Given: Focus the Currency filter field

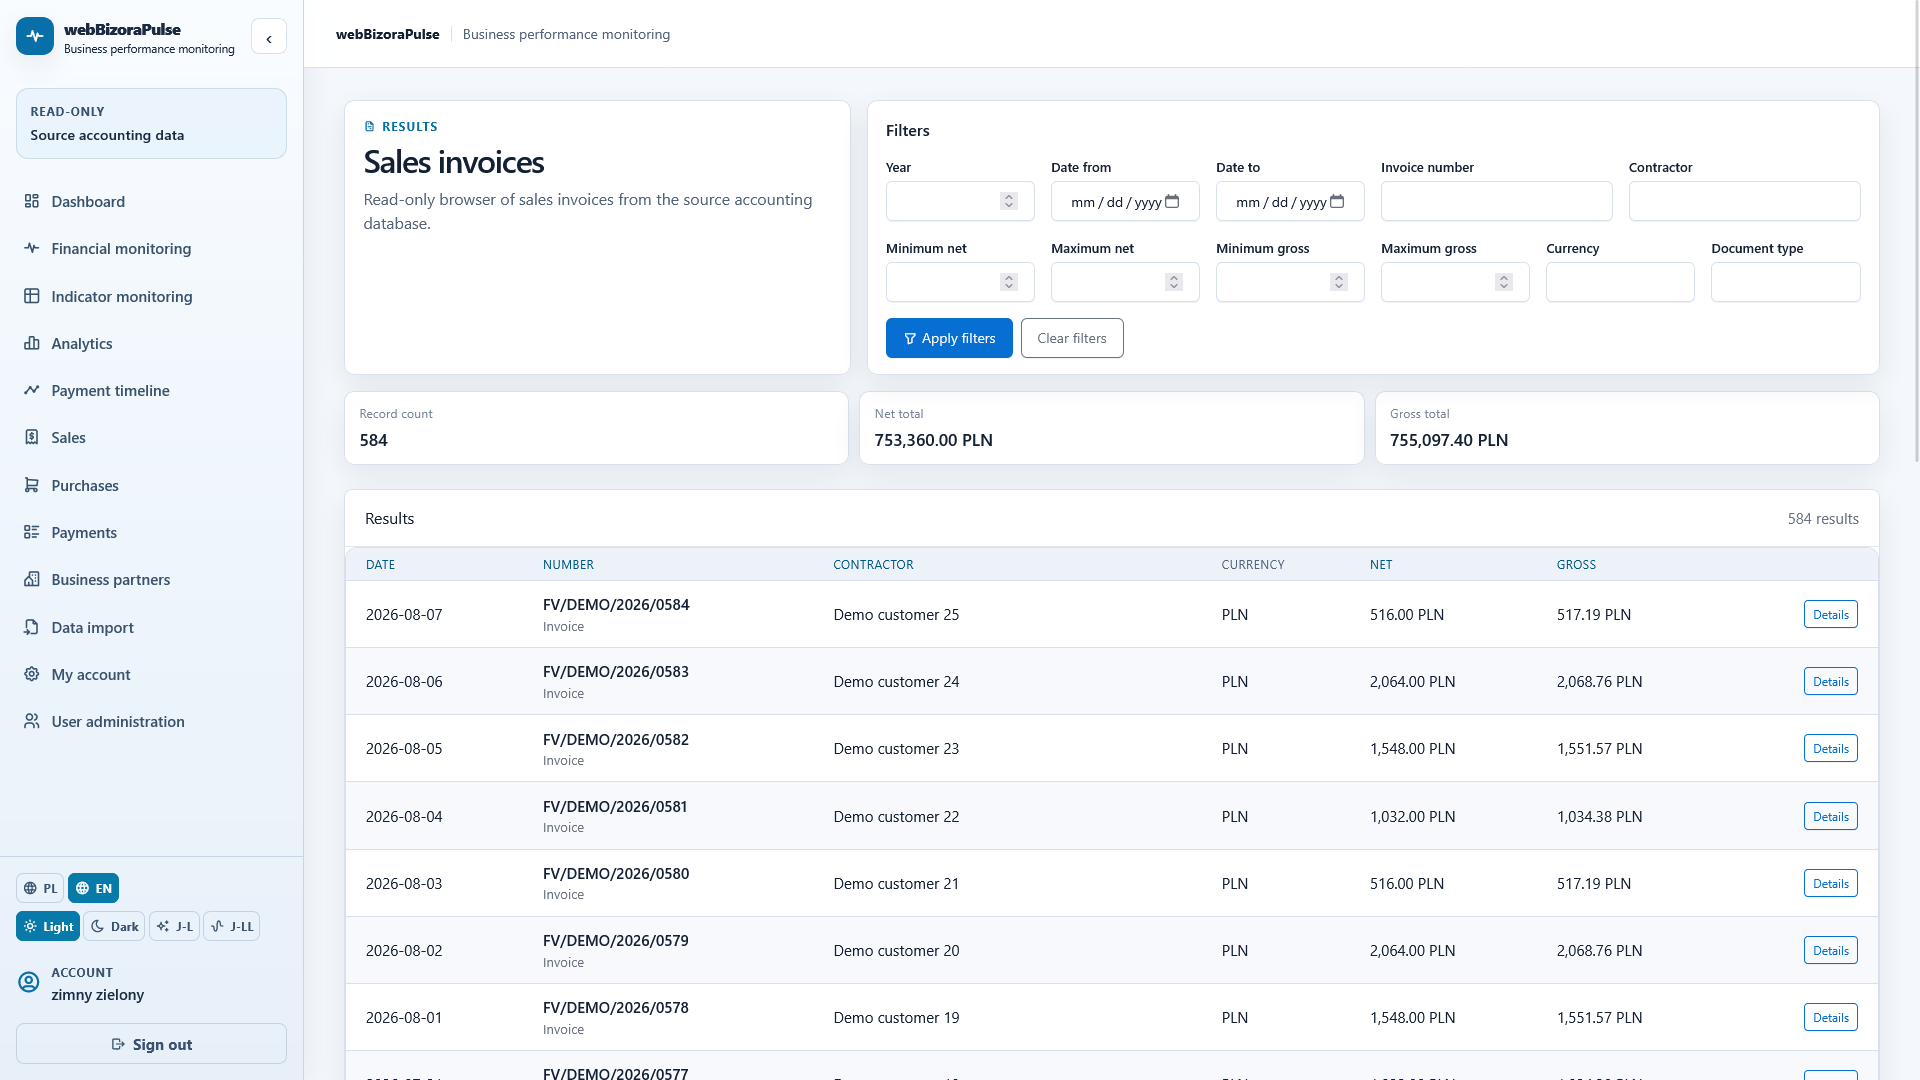Looking at the screenshot, I should click(x=1620, y=282).
